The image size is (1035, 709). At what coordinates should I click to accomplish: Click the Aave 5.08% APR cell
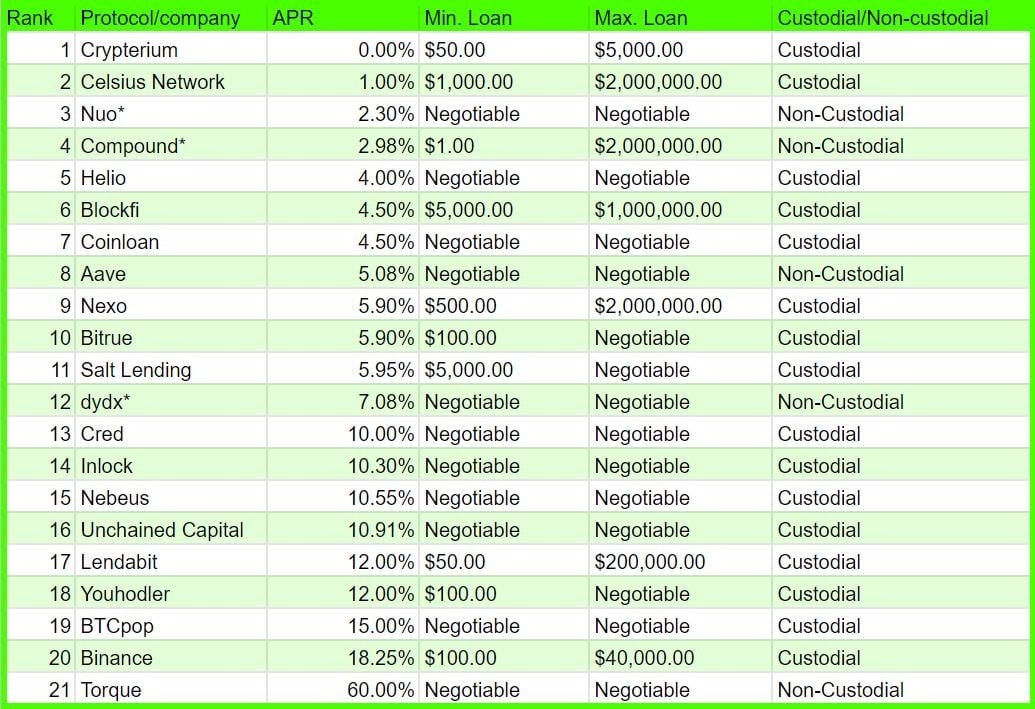[x=386, y=274]
